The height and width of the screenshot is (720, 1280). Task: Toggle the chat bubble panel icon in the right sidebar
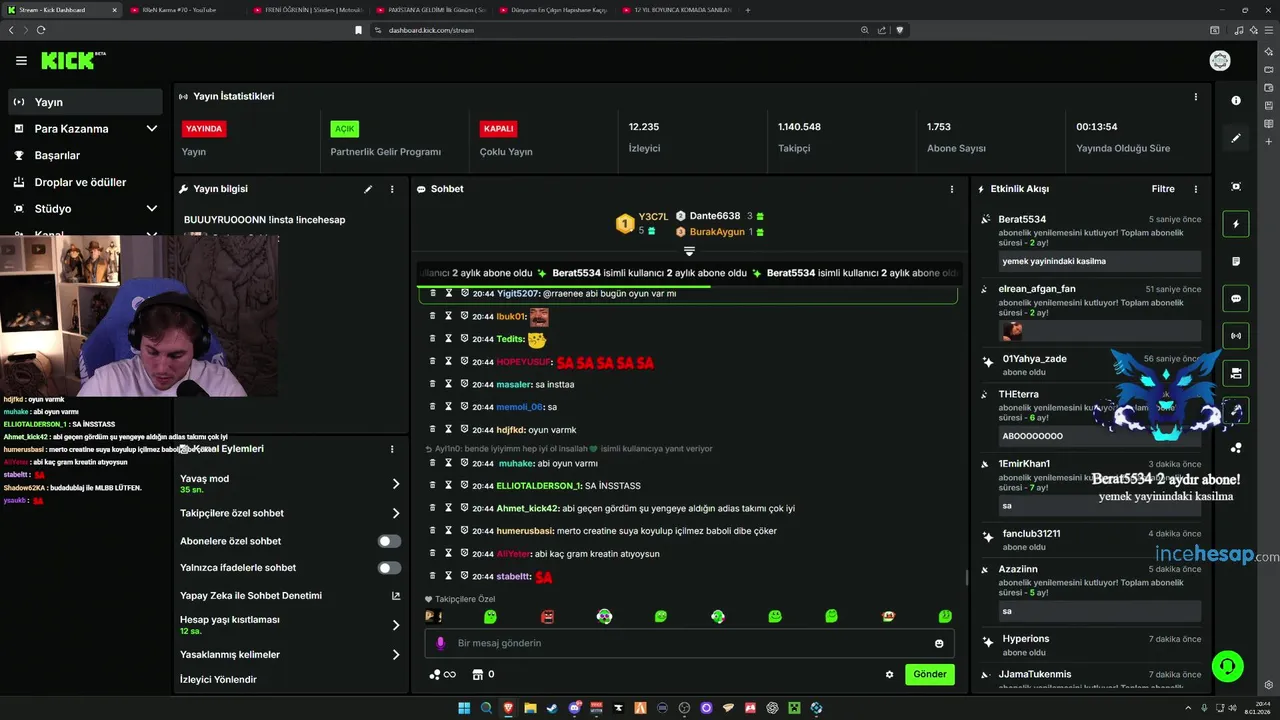[1236, 298]
